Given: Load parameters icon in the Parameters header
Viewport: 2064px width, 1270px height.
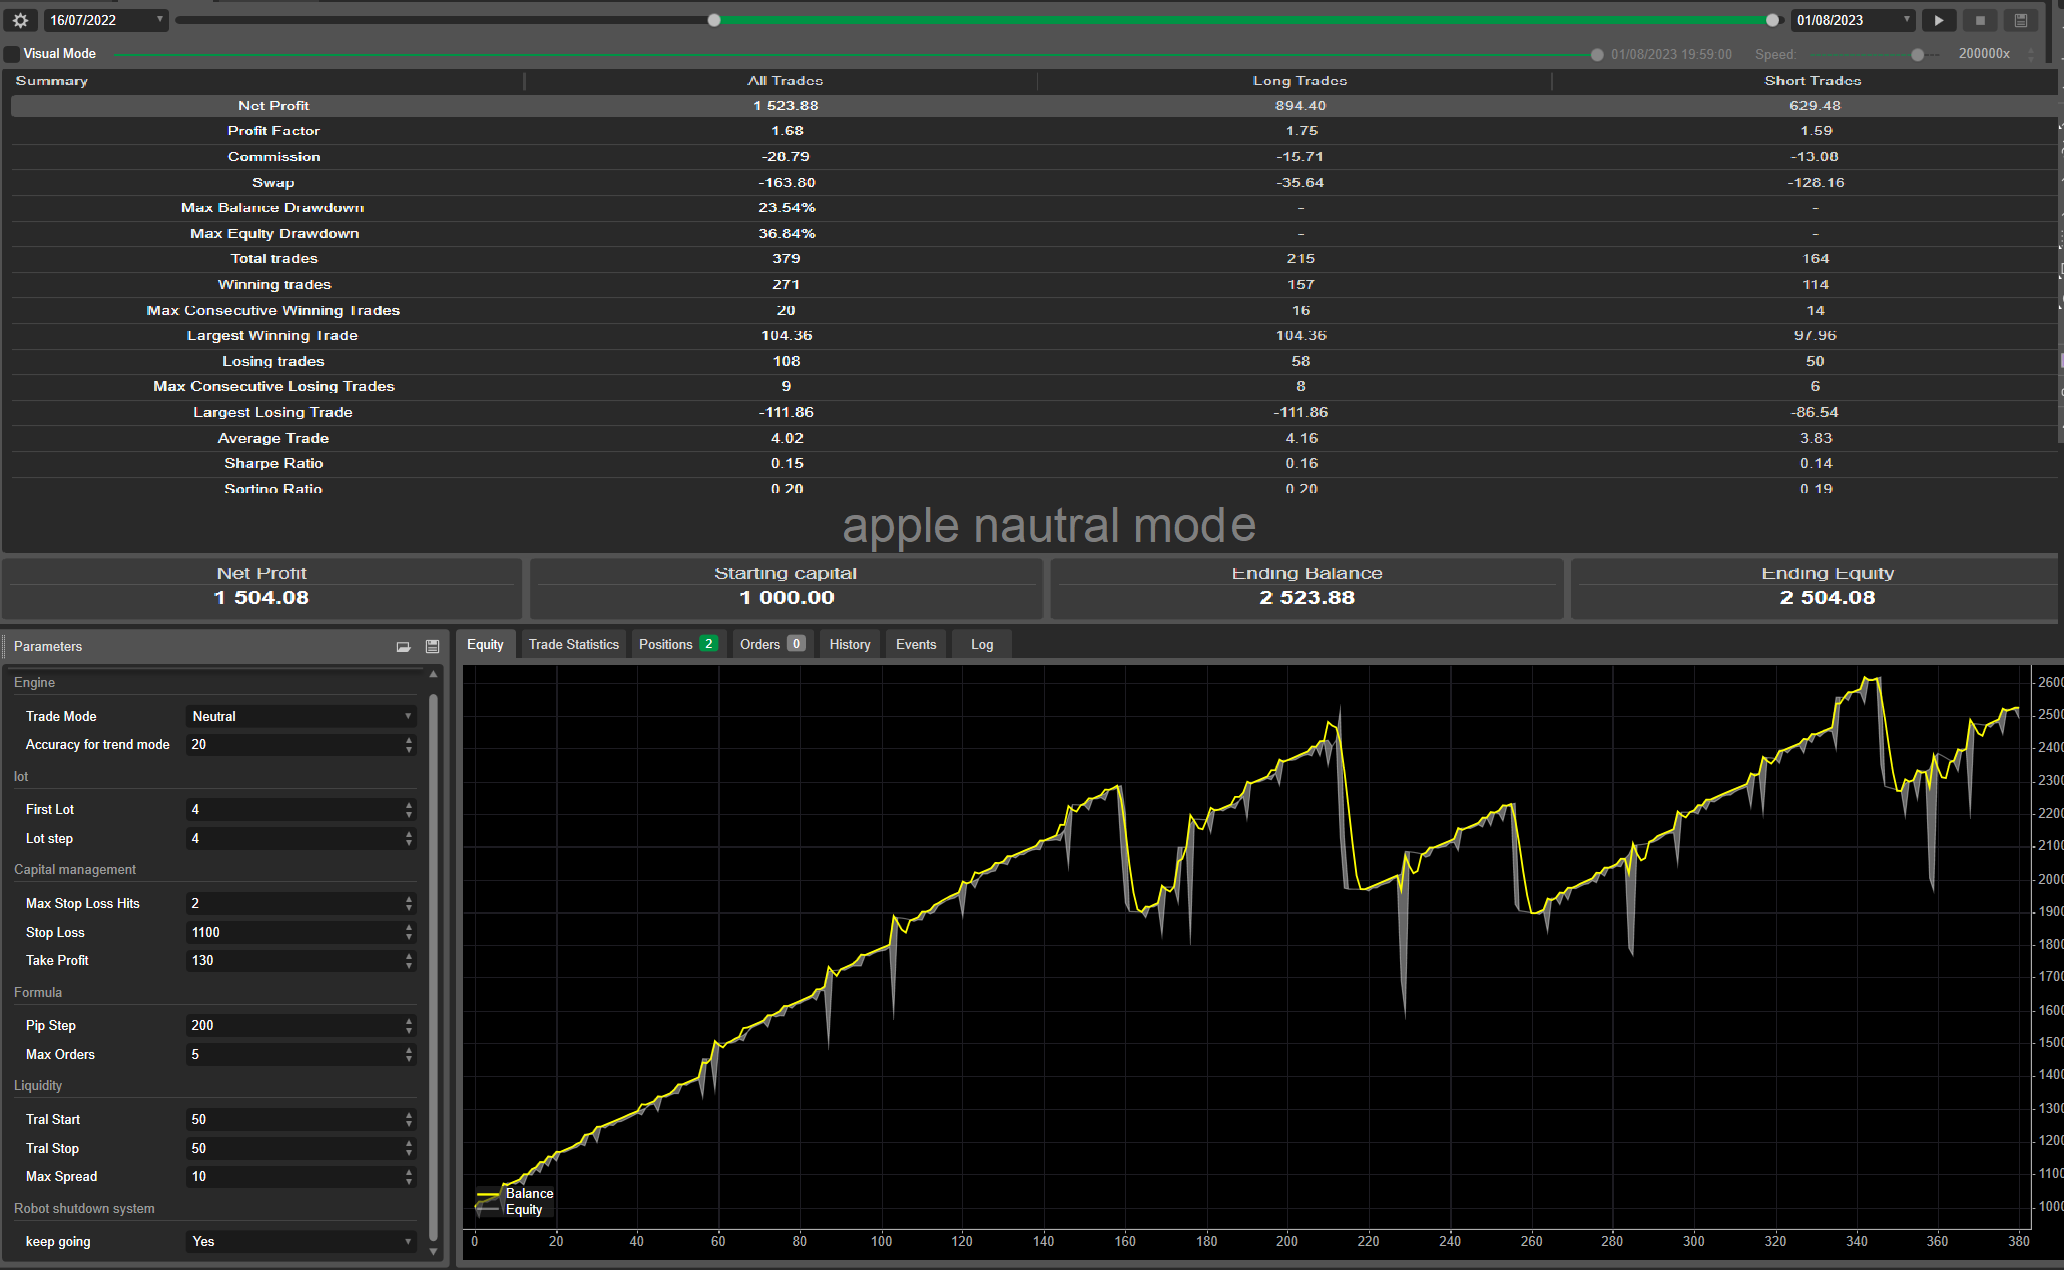Looking at the screenshot, I should pyautogui.click(x=404, y=647).
